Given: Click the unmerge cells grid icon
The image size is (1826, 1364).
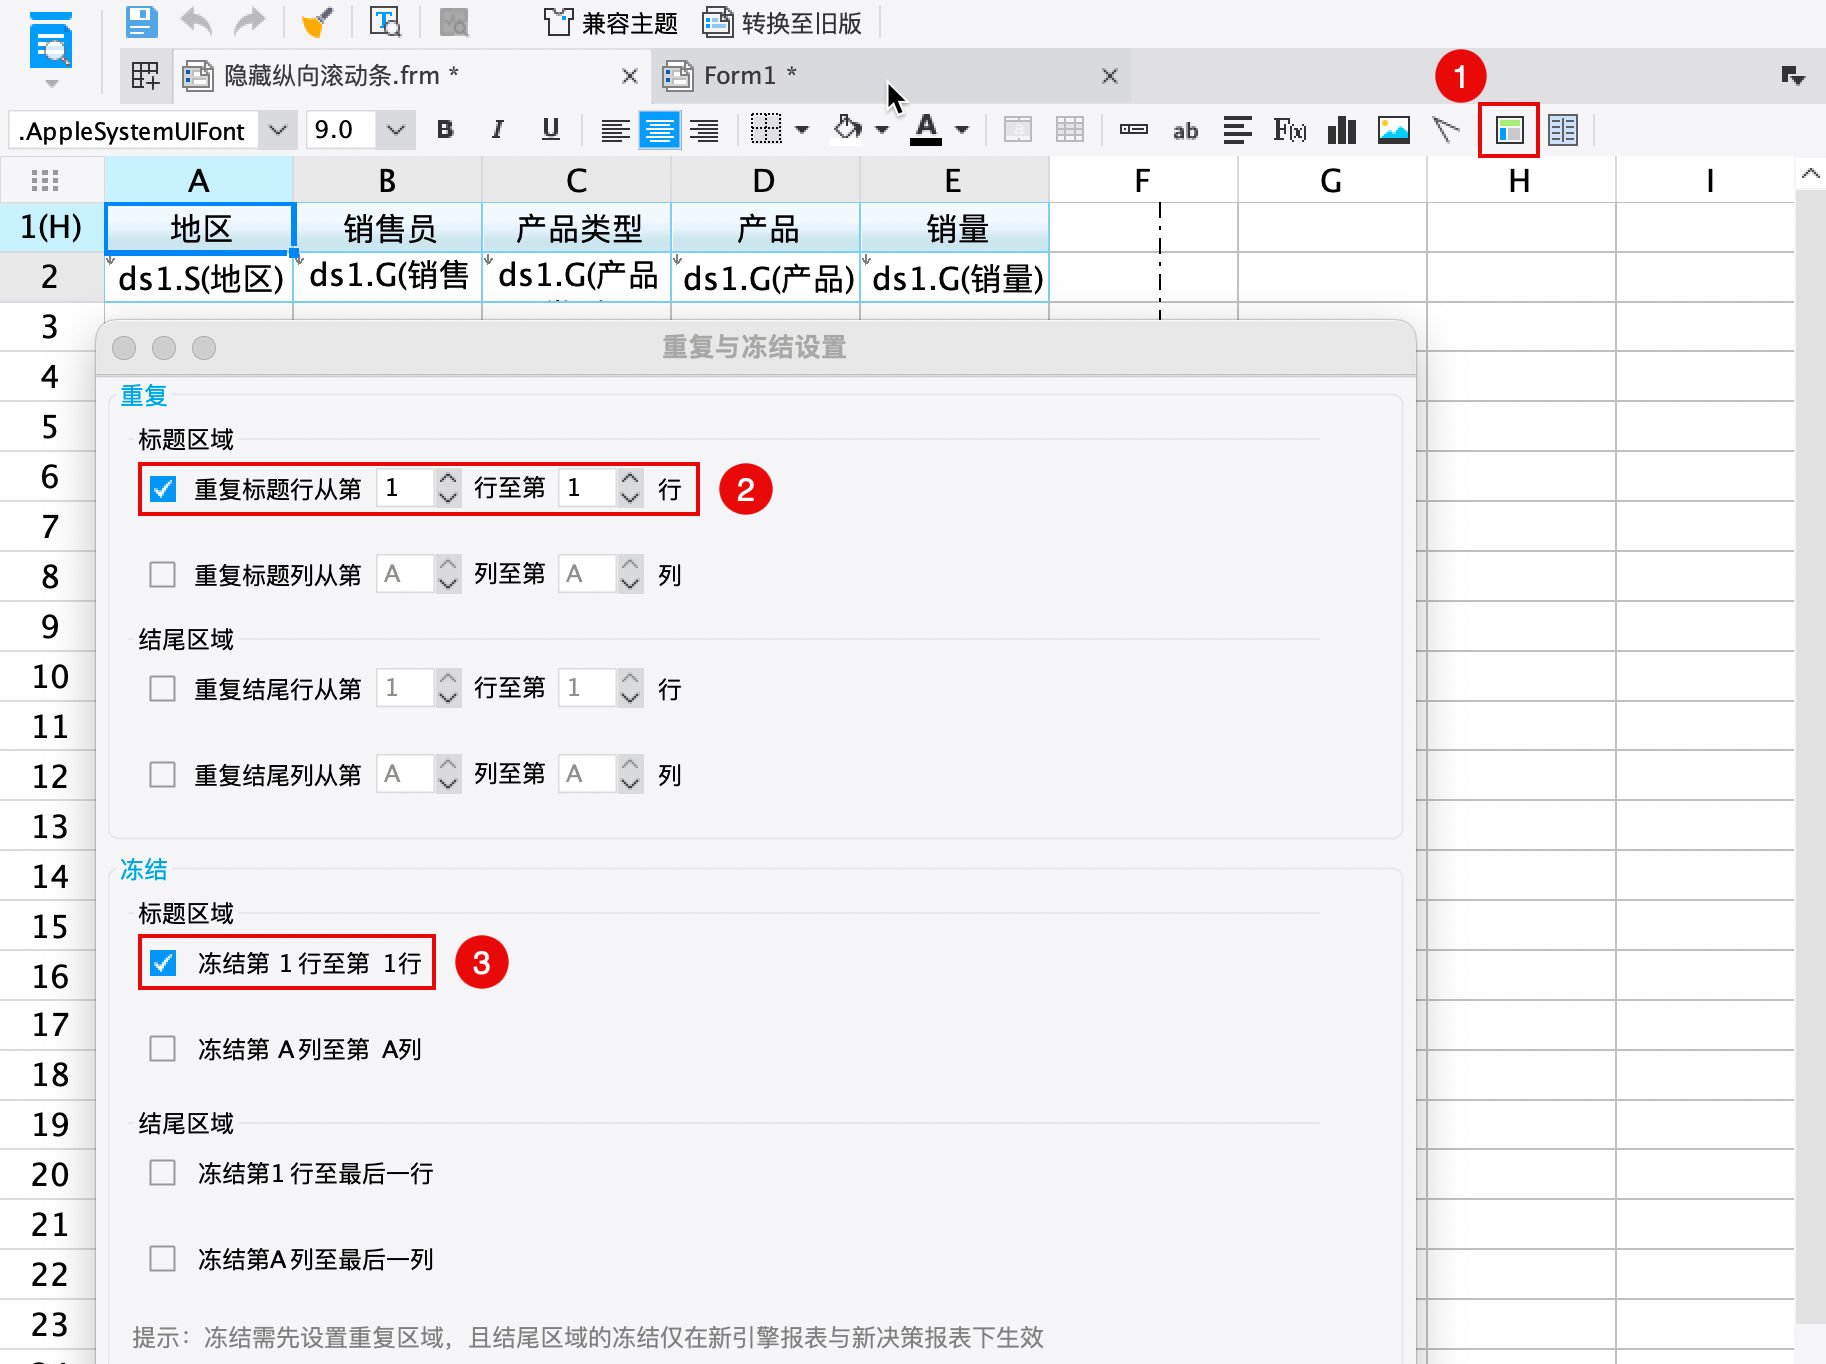Looking at the screenshot, I should click(x=1070, y=130).
